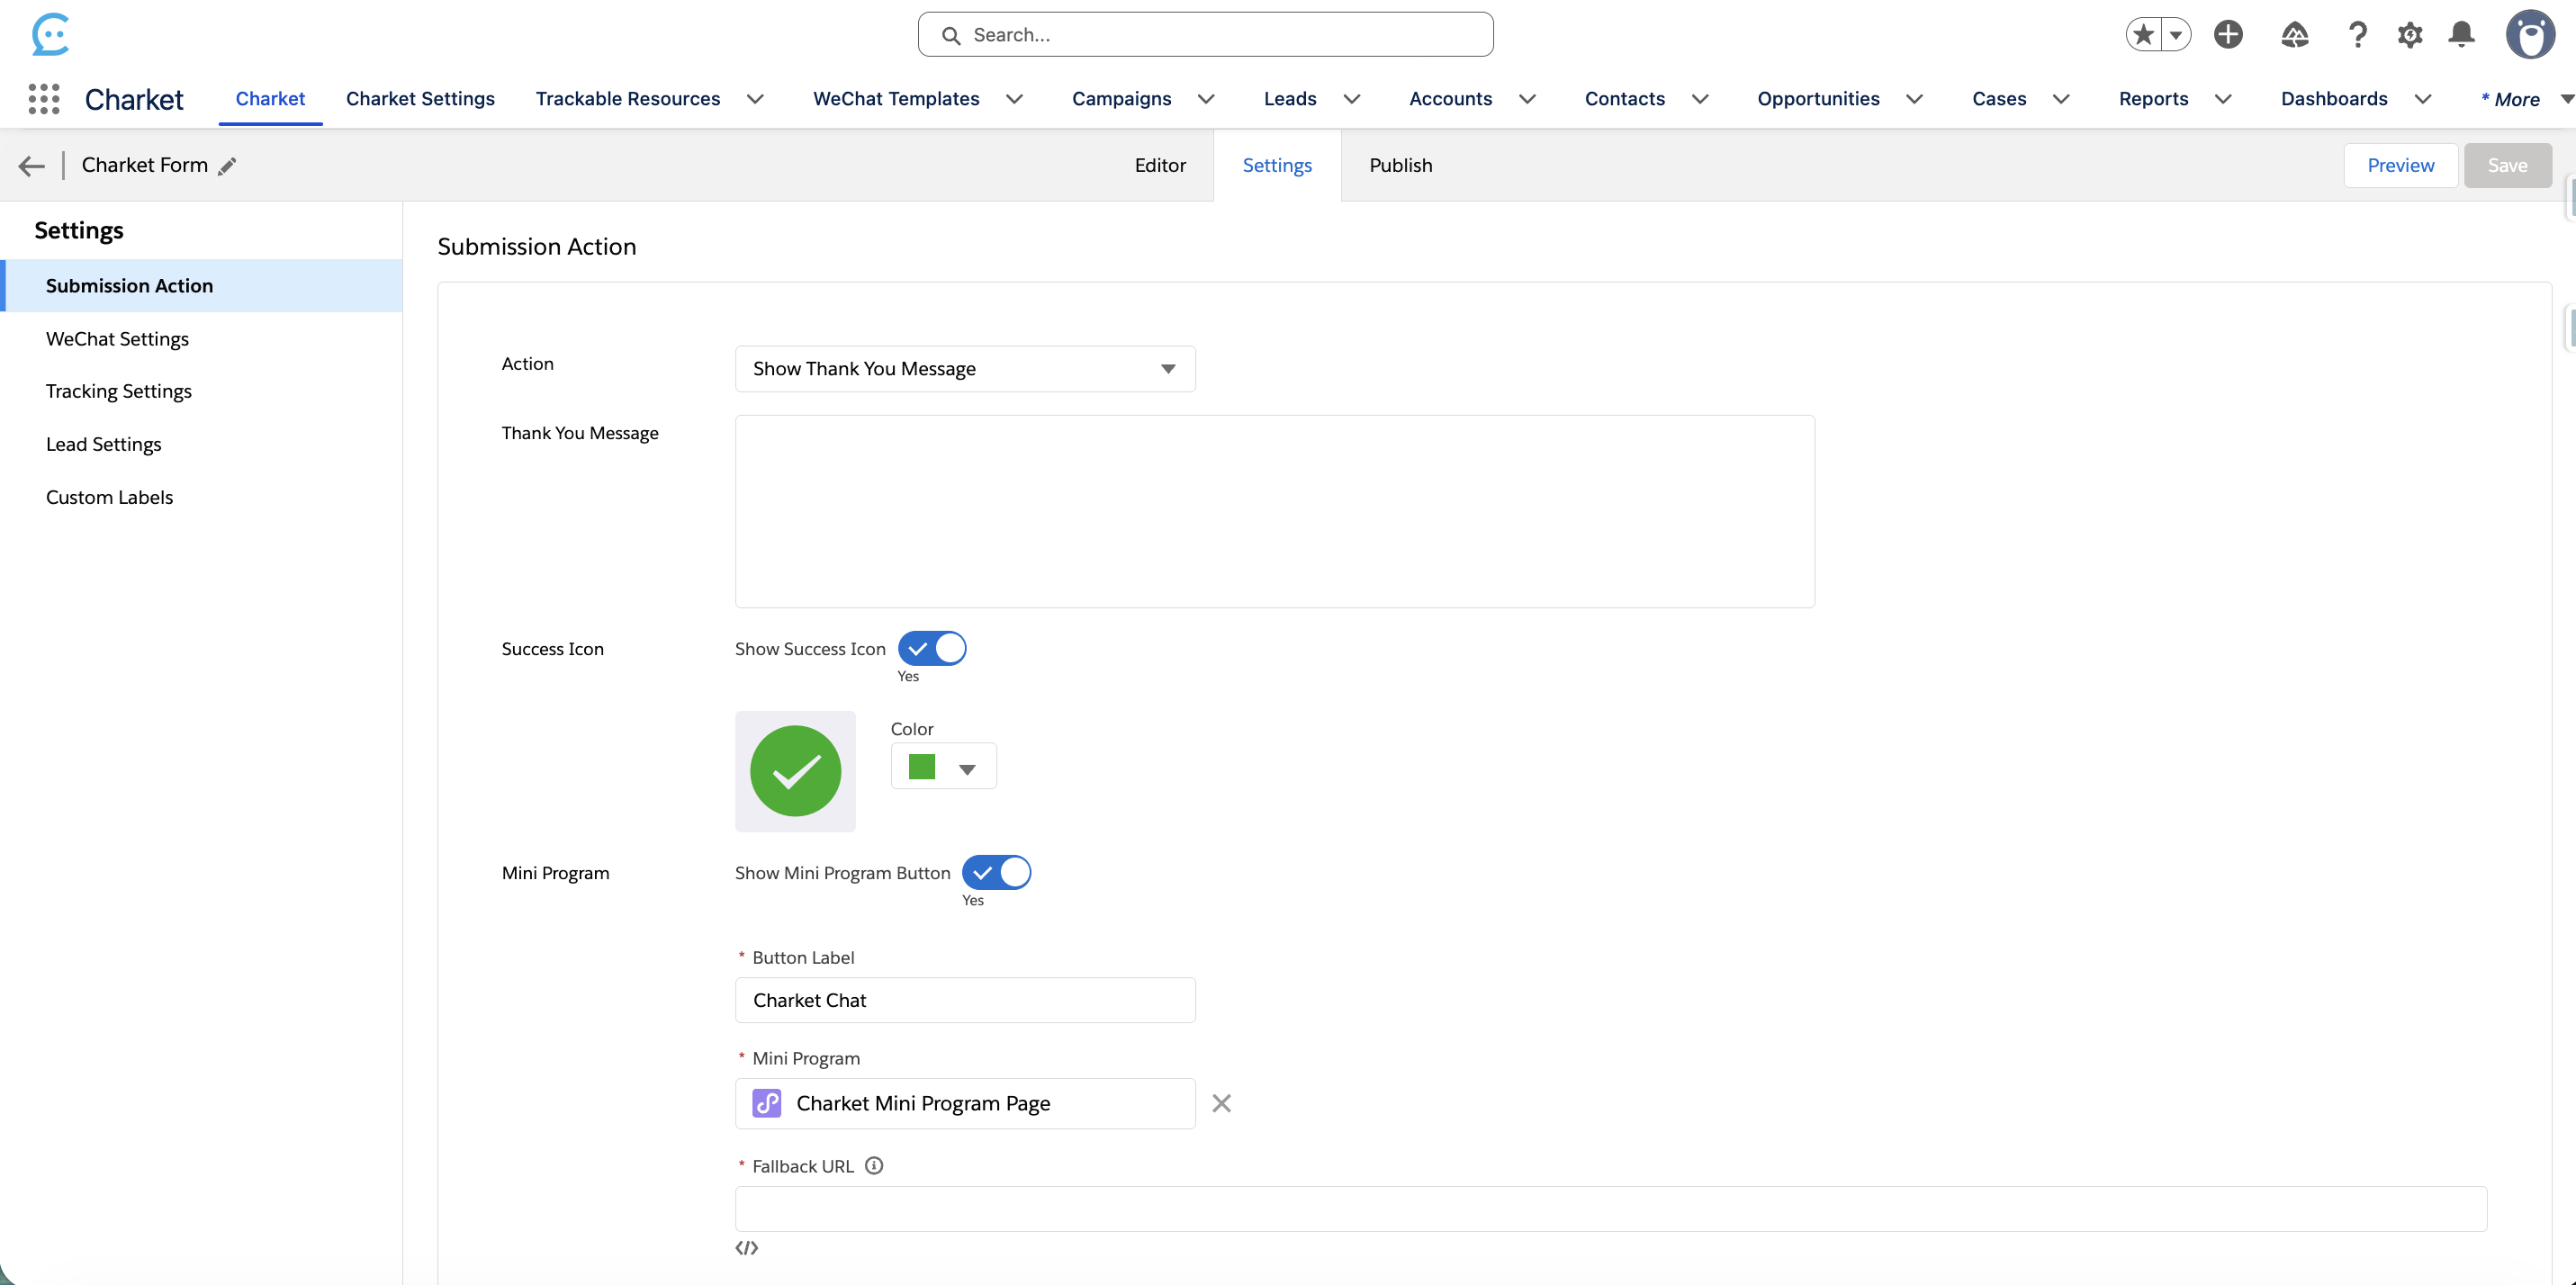This screenshot has height=1285, width=2576.
Task: Open the Reports nav tab
Action: point(2153,99)
